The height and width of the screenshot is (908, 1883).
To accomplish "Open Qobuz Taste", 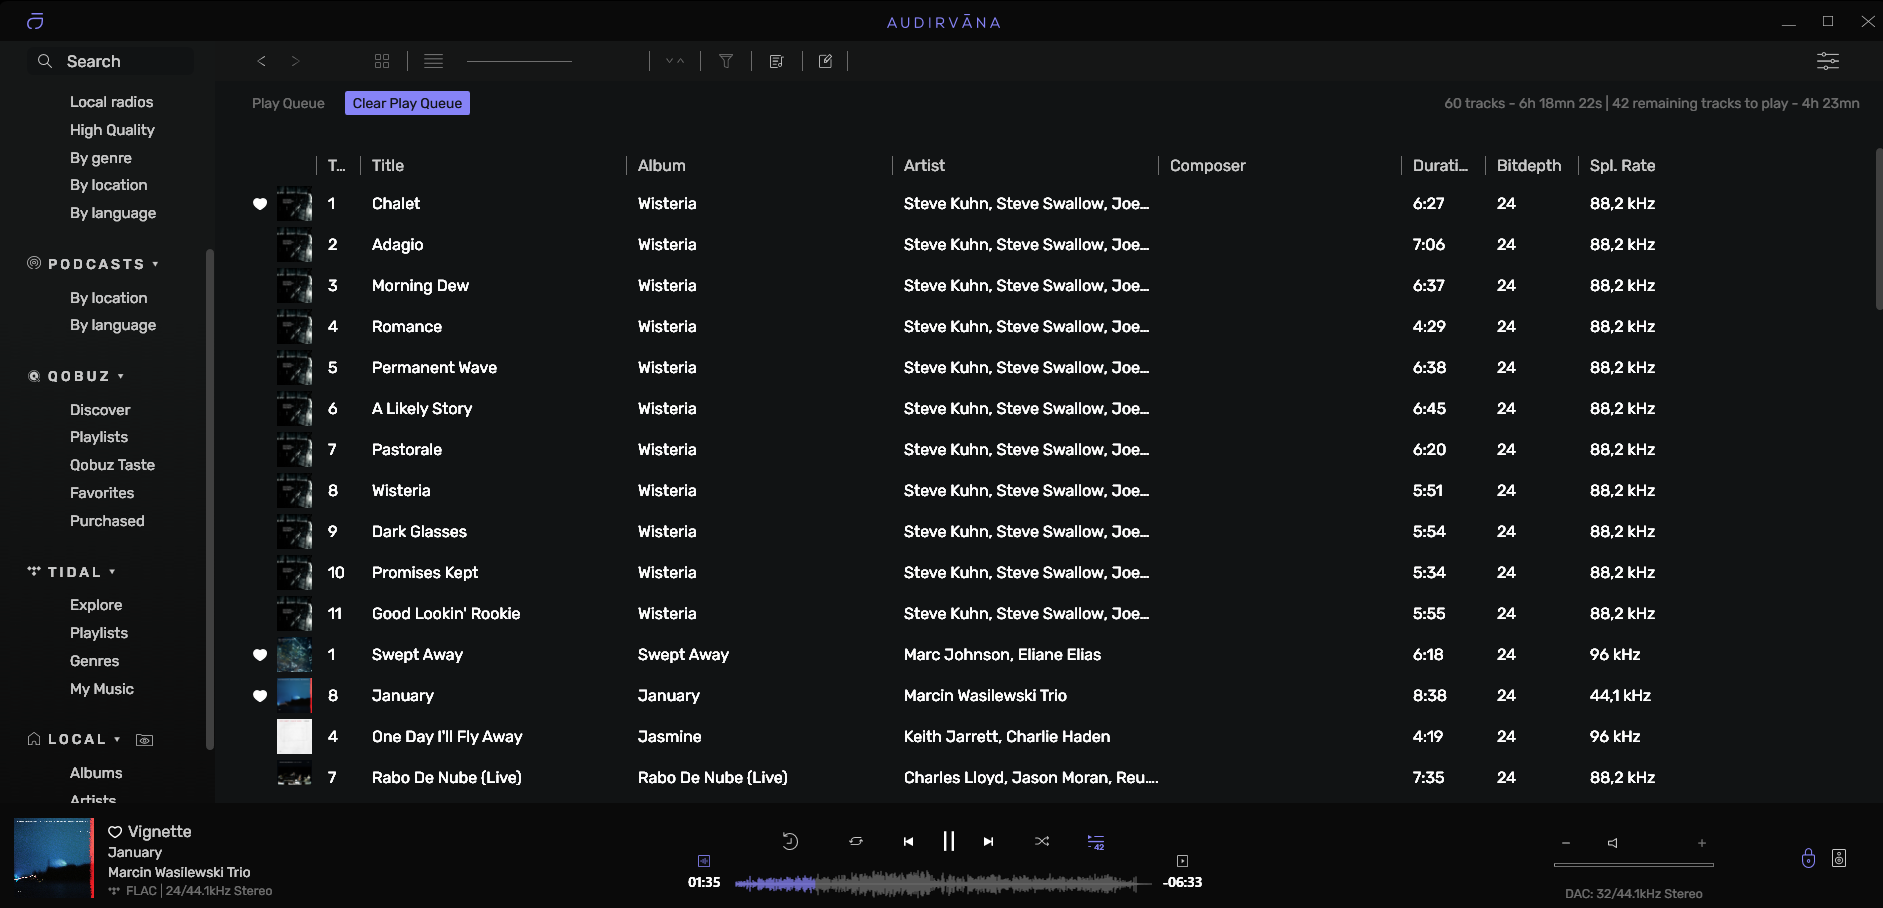I will 112,465.
